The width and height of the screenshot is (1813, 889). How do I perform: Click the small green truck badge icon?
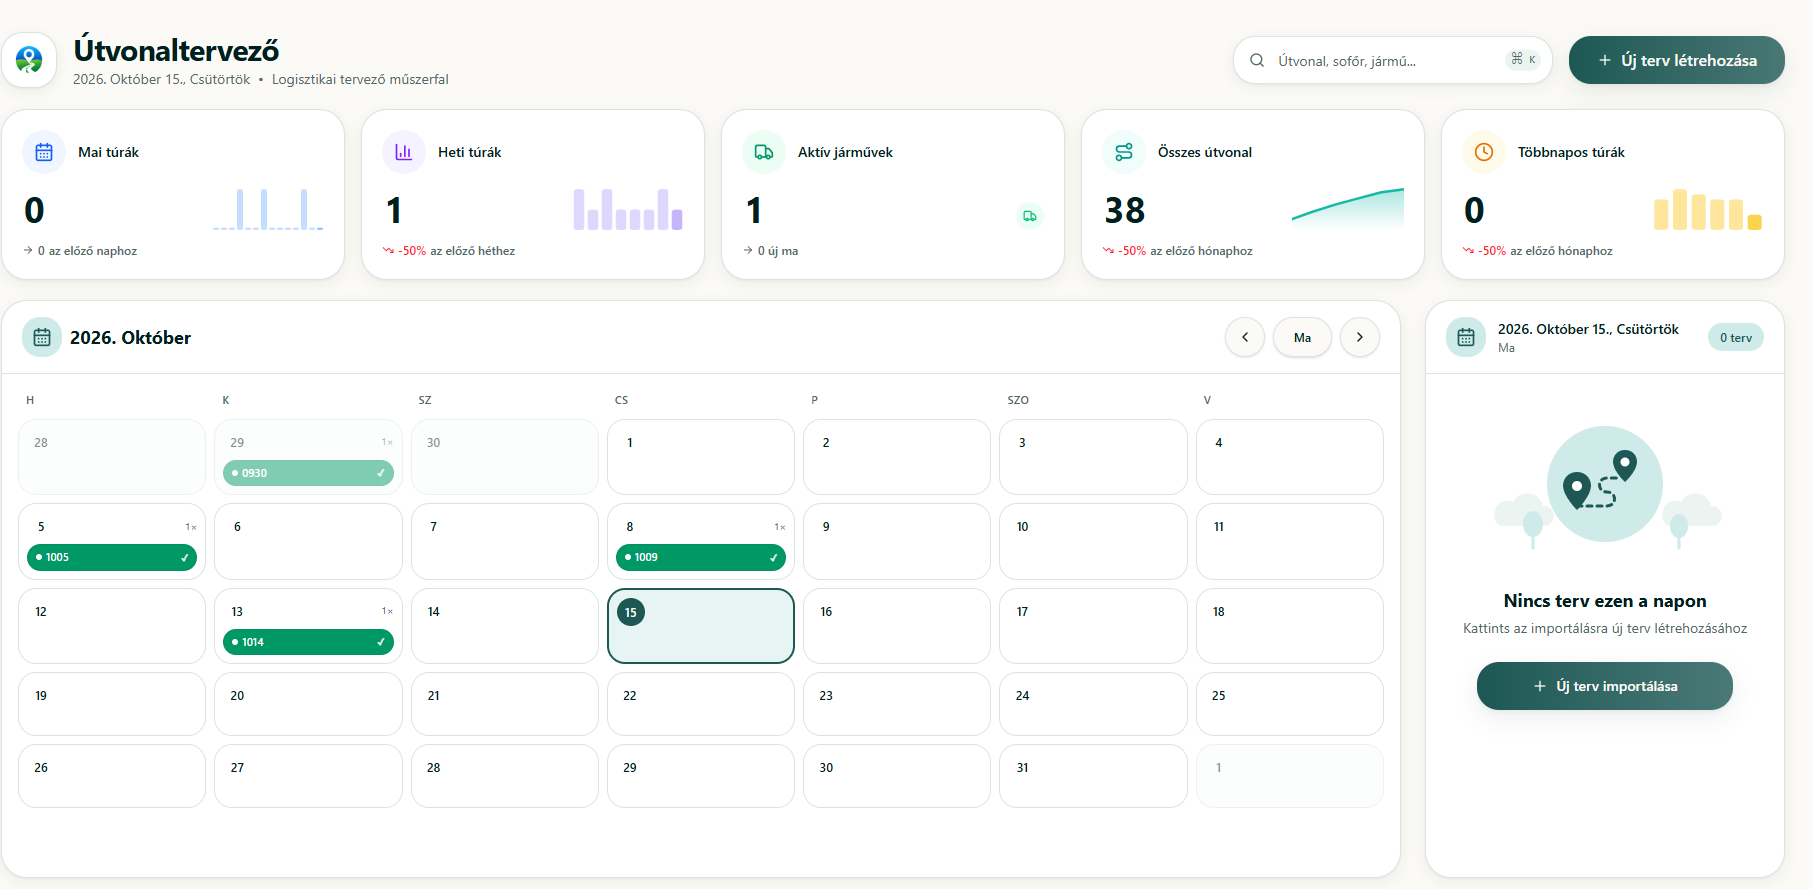[1030, 216]
